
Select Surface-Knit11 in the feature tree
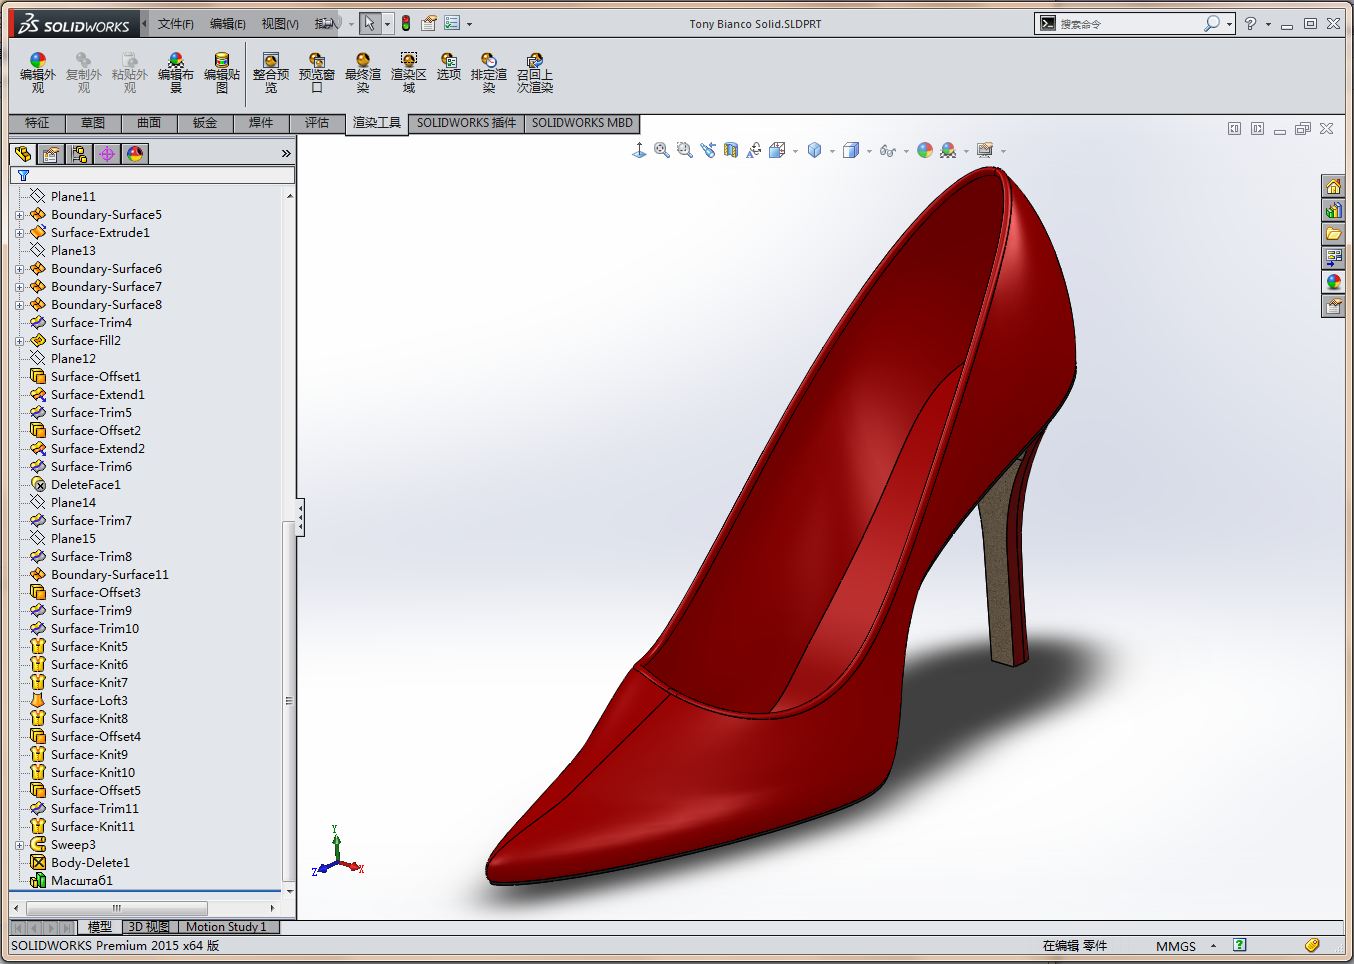coord(92,827)
